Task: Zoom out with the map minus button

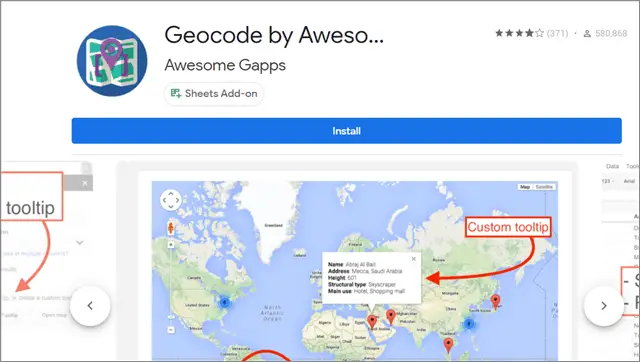Action: pos(171,330)
